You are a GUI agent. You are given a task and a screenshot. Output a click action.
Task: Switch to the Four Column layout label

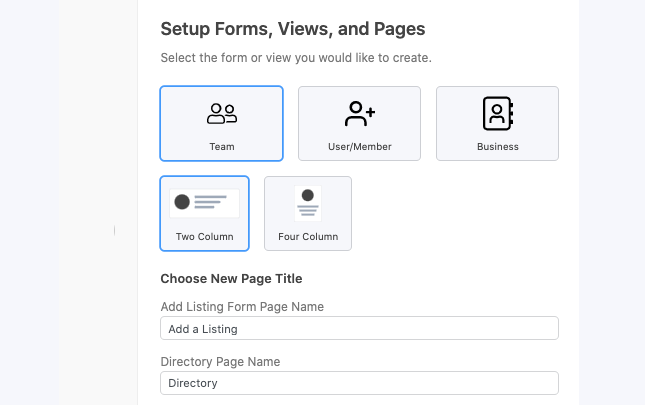pos(308,237)
